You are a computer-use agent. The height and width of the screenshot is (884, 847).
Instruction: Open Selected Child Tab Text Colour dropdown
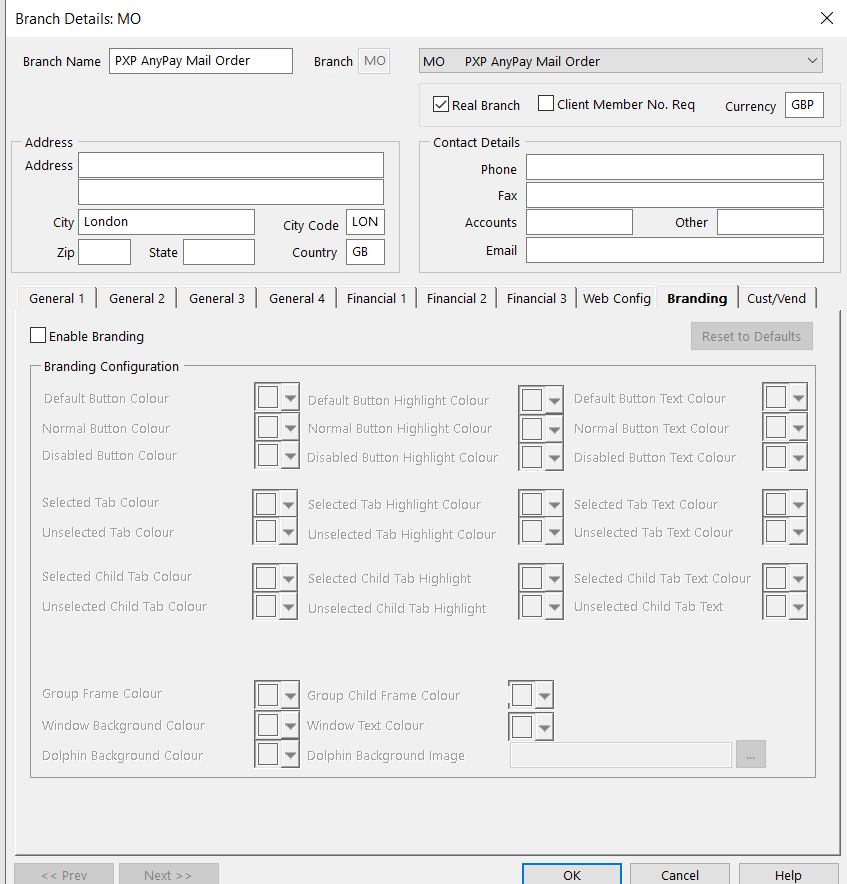(x=798, y=578)
